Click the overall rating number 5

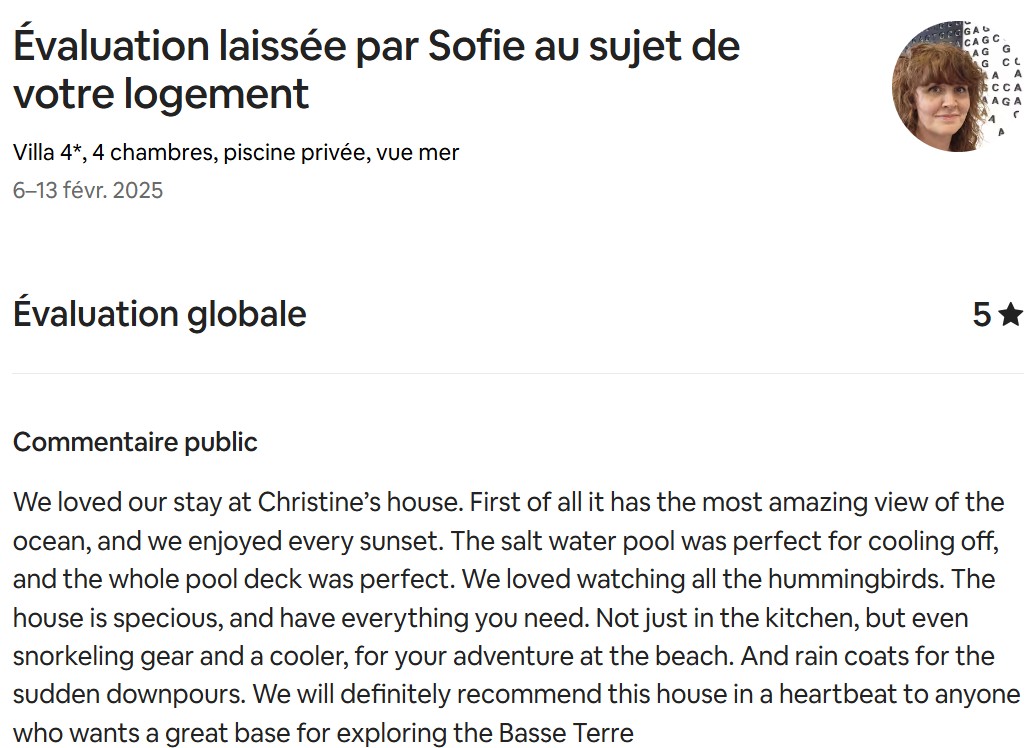(x=981, y=315)
